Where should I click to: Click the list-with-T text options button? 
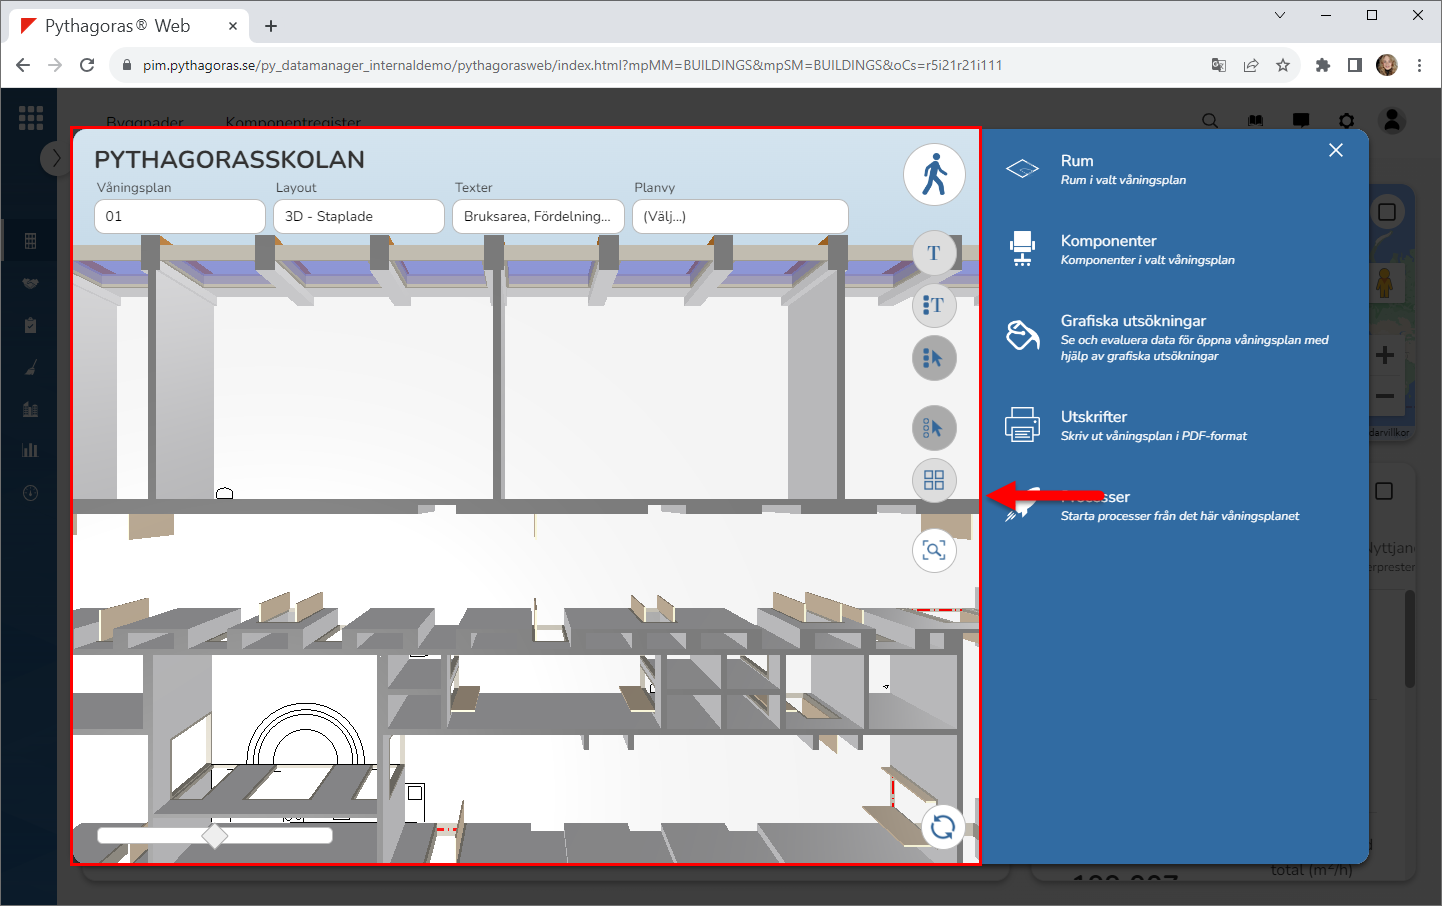[934, 305]
